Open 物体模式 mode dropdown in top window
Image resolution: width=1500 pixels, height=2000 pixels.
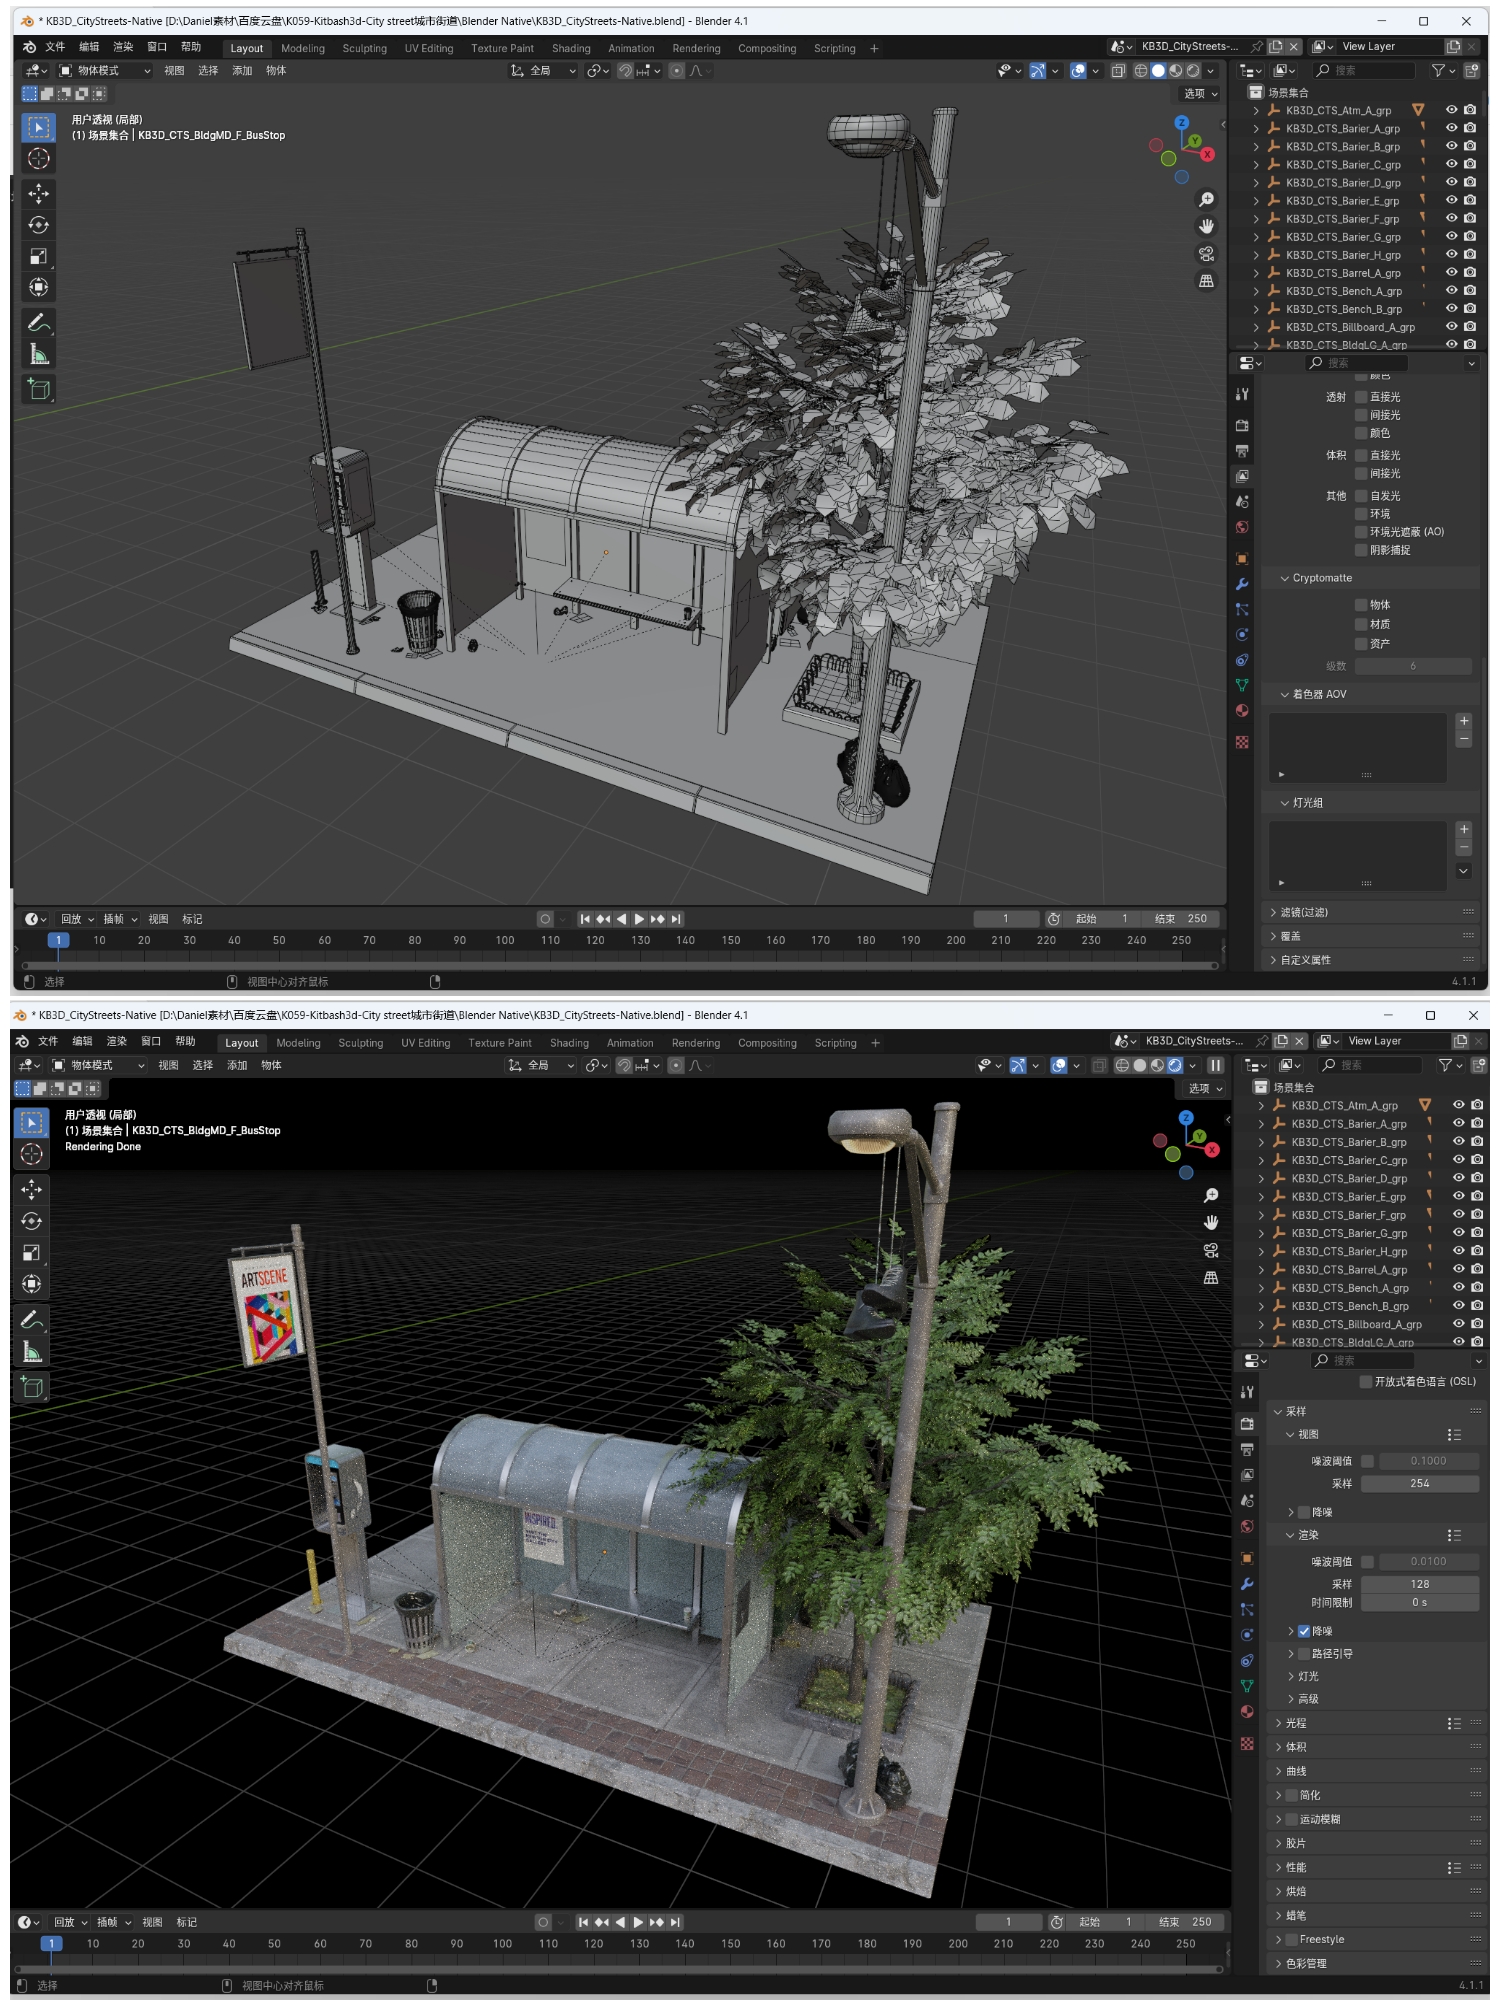tap(104, 71)
